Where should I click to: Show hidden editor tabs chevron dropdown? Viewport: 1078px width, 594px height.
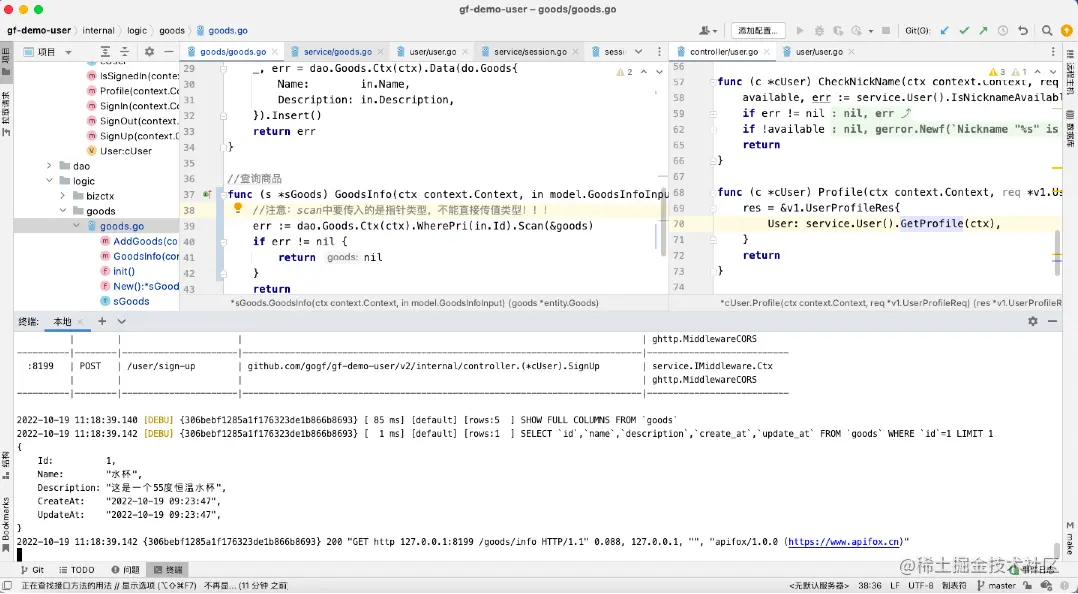point(639,52)
